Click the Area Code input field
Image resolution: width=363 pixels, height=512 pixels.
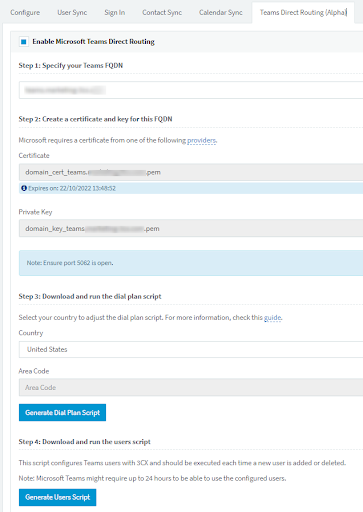click(191, 387)
